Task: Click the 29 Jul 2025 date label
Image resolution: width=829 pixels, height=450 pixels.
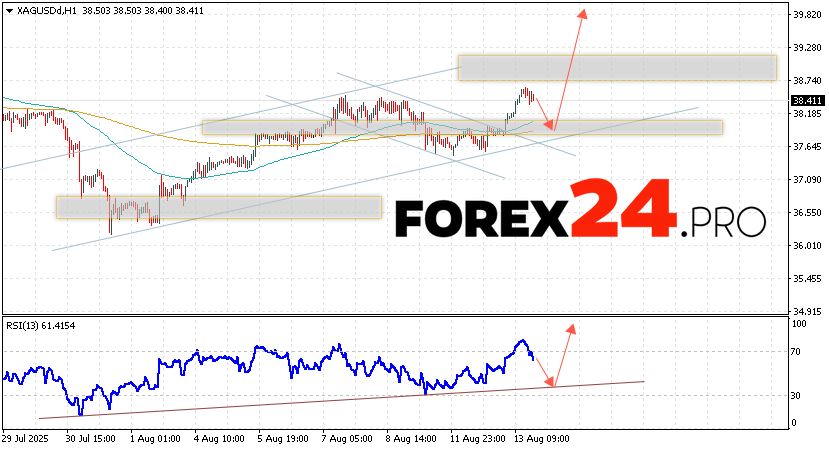Action: coord(25,439)
